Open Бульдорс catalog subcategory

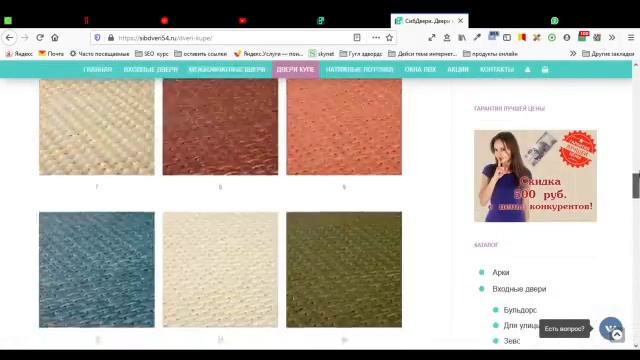520,310
